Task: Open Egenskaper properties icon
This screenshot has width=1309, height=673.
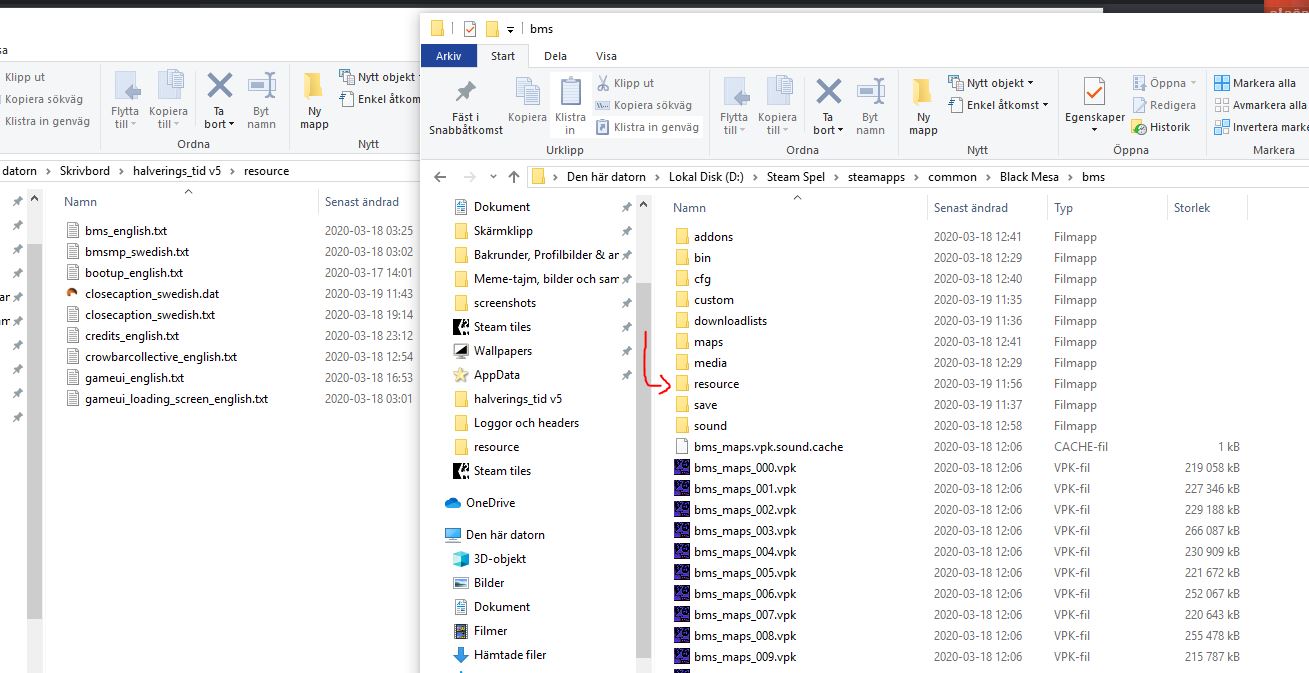Action: [x=1094, y=93]
